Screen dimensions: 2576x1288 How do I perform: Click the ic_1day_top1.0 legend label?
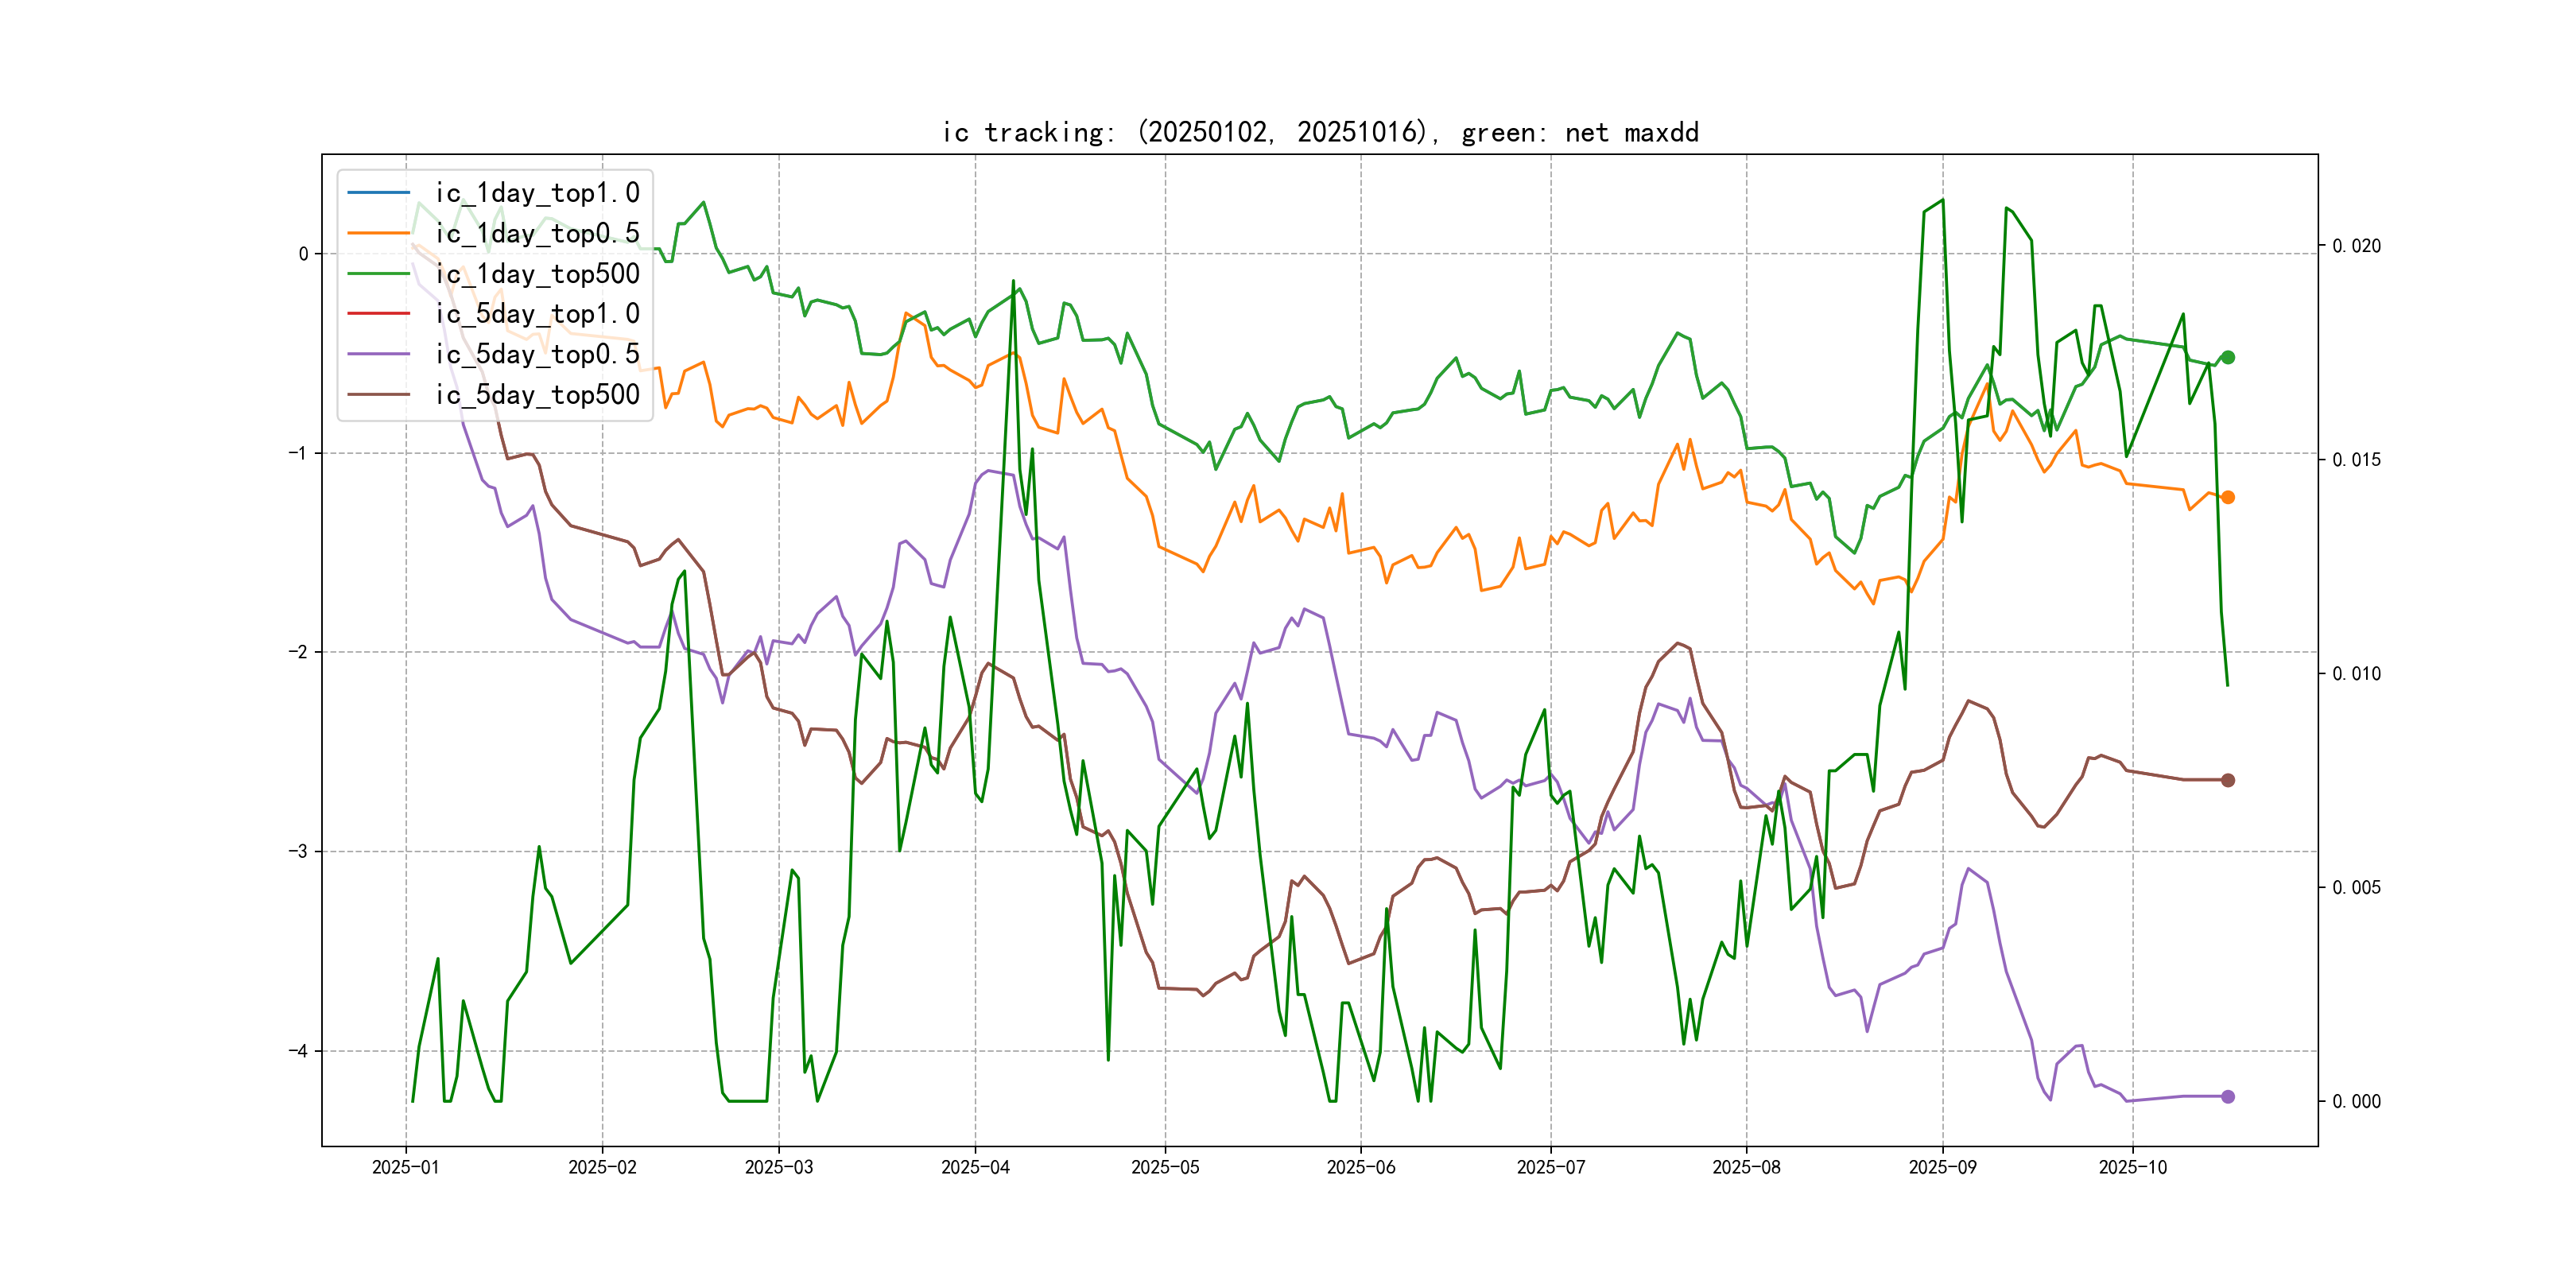click(x=537, y=193)
